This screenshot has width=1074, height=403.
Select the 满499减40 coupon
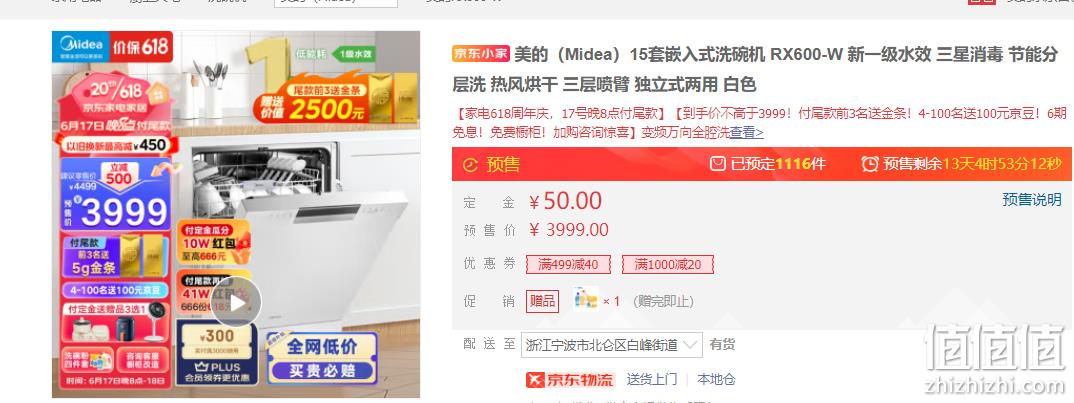(x=569, y=265)
